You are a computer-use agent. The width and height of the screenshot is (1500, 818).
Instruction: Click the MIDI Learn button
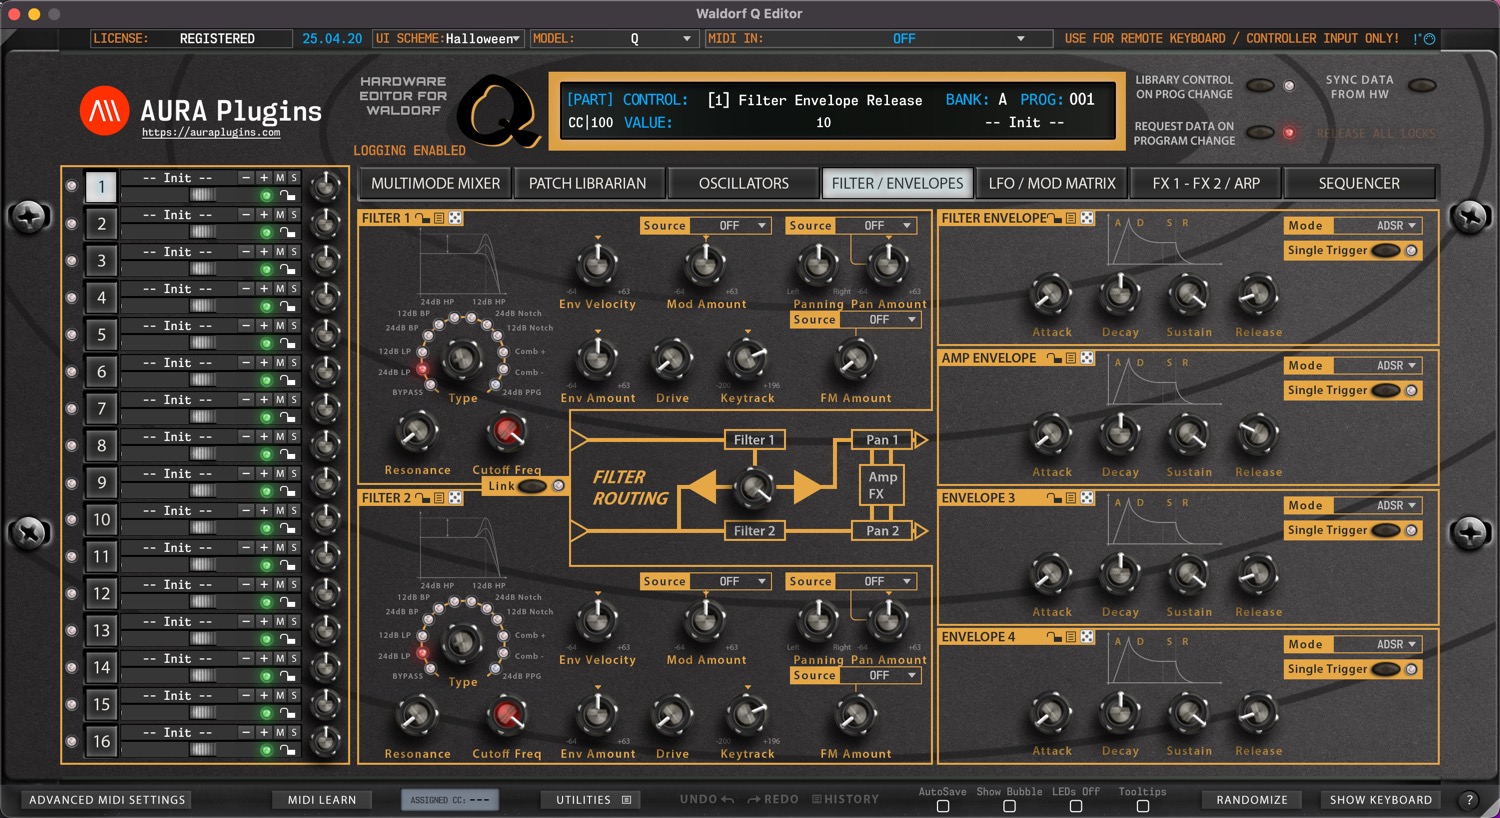point(322,800)
